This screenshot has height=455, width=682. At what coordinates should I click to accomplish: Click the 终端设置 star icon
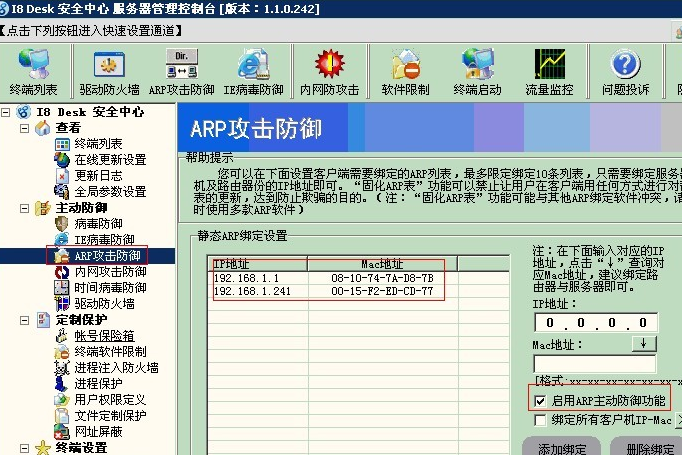(43, 448)
